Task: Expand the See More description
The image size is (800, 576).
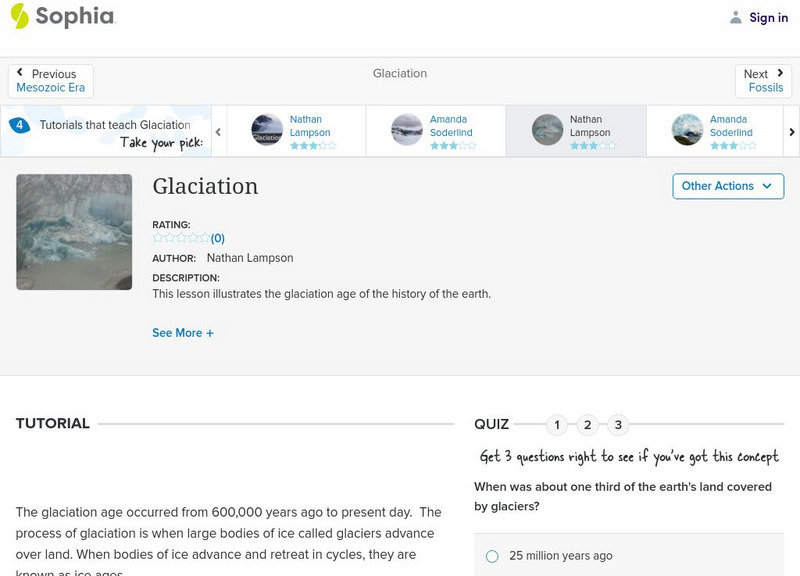Action: pos(183,332)
